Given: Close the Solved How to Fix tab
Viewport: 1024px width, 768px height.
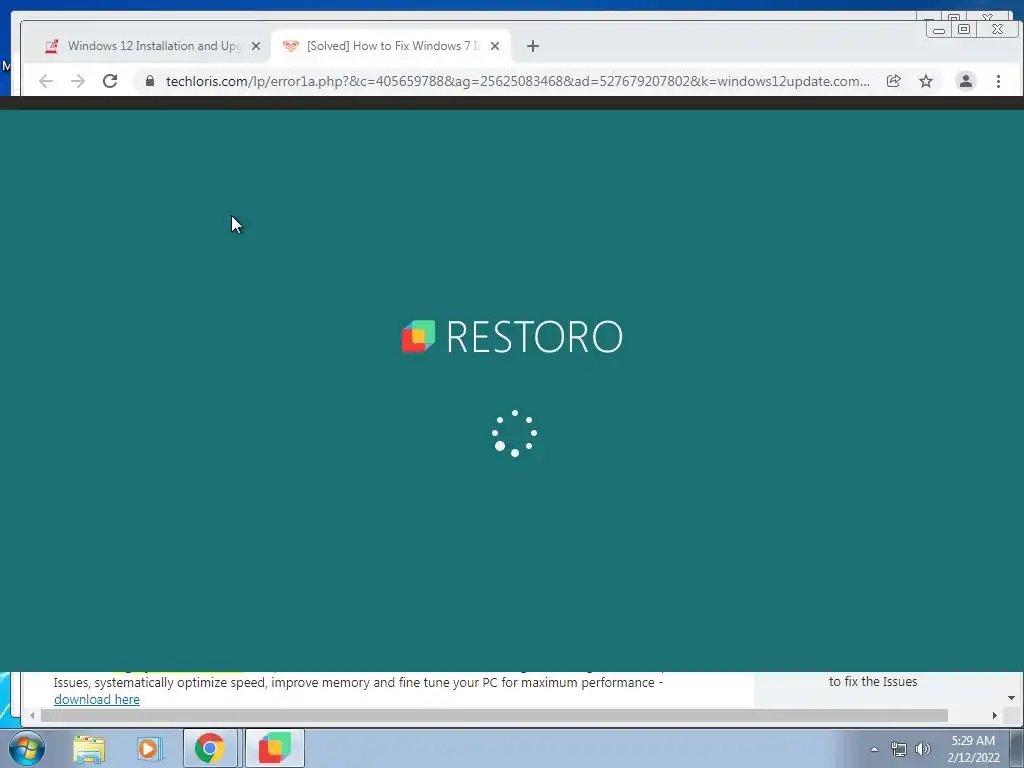Looking at the screenshot, I should pos(495,46).
